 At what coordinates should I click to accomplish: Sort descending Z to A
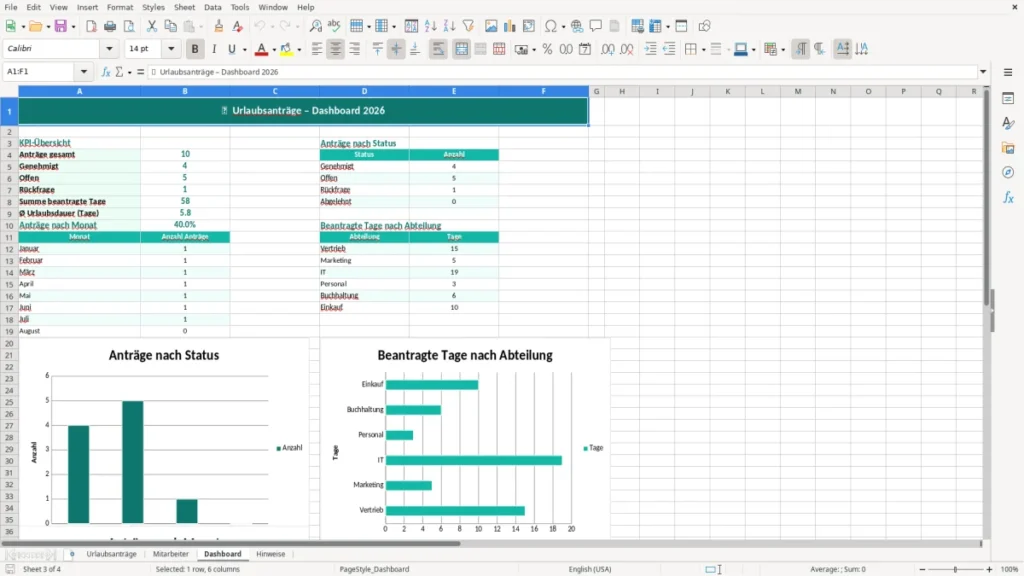coord(449,26)
